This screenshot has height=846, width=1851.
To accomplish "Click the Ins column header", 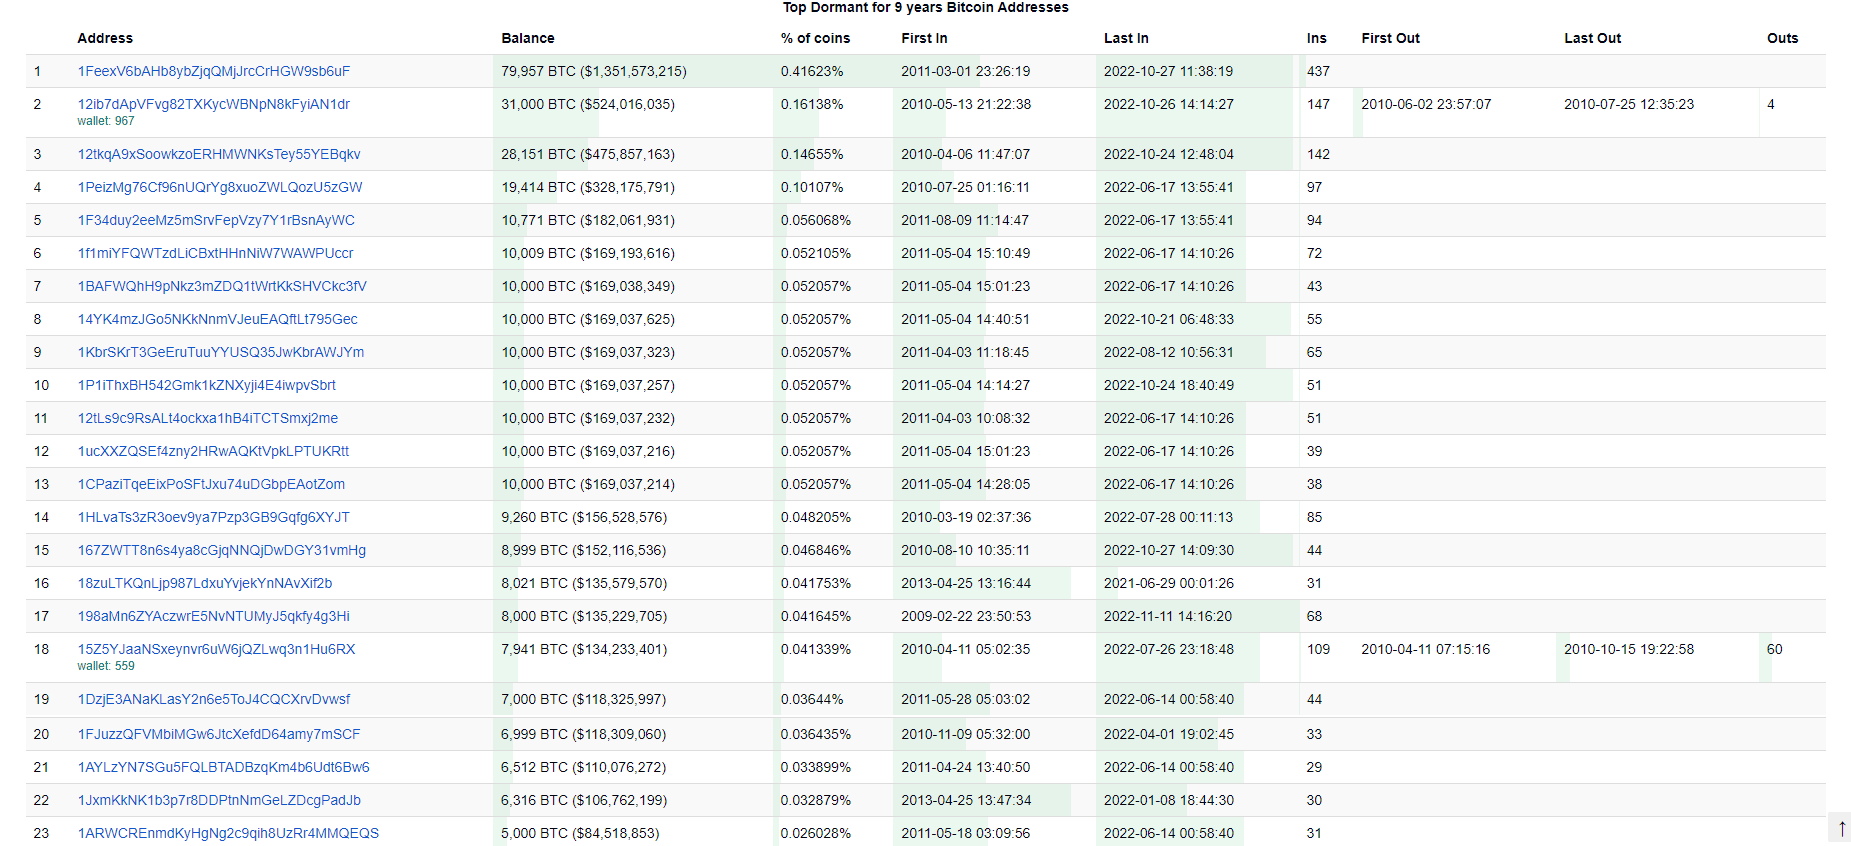I will click(1316, 38).
